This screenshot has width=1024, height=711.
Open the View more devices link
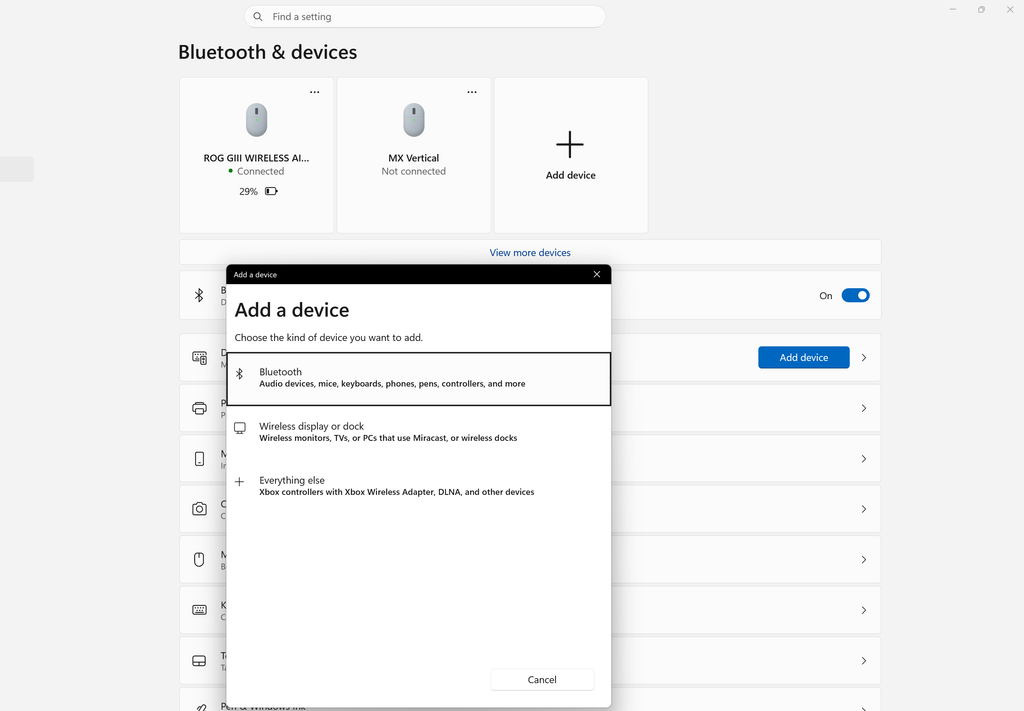click(530, 253)
